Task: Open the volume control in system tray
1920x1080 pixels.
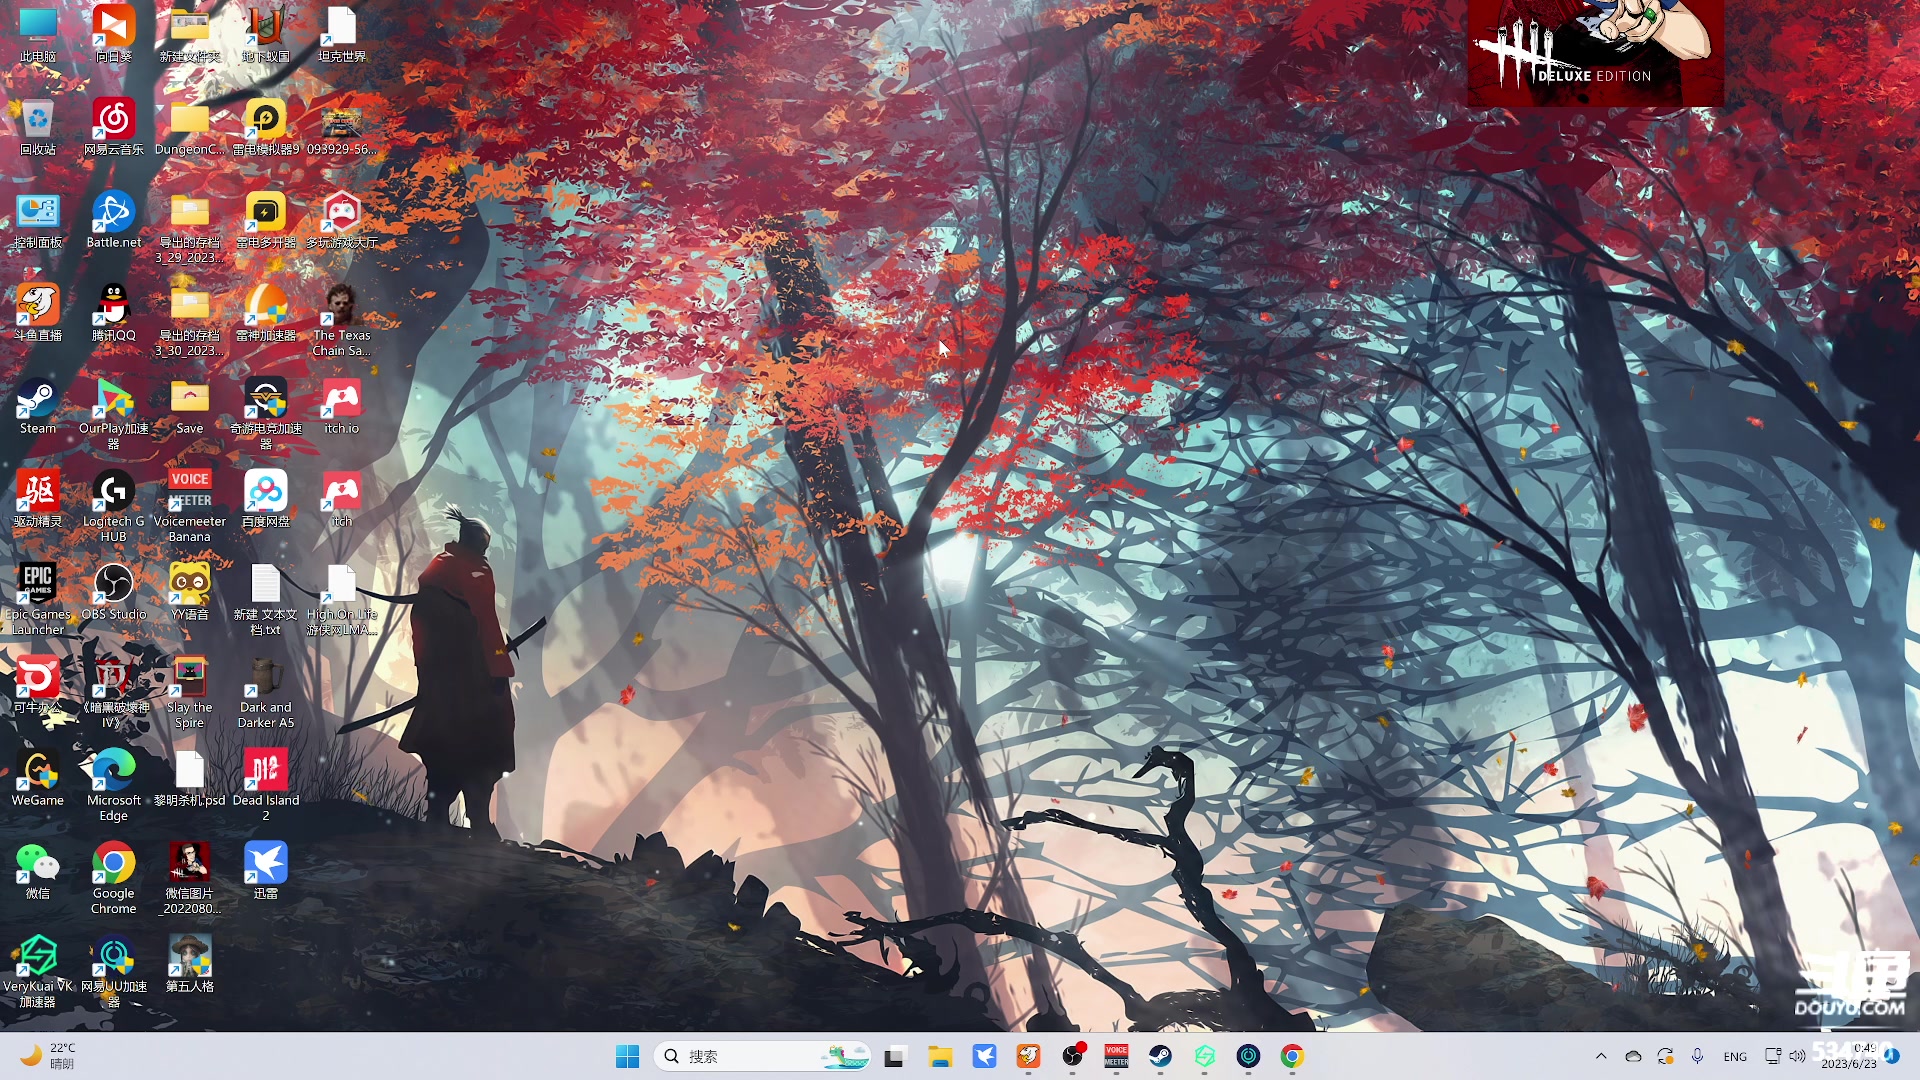Action: [x=1797, y=1056]
